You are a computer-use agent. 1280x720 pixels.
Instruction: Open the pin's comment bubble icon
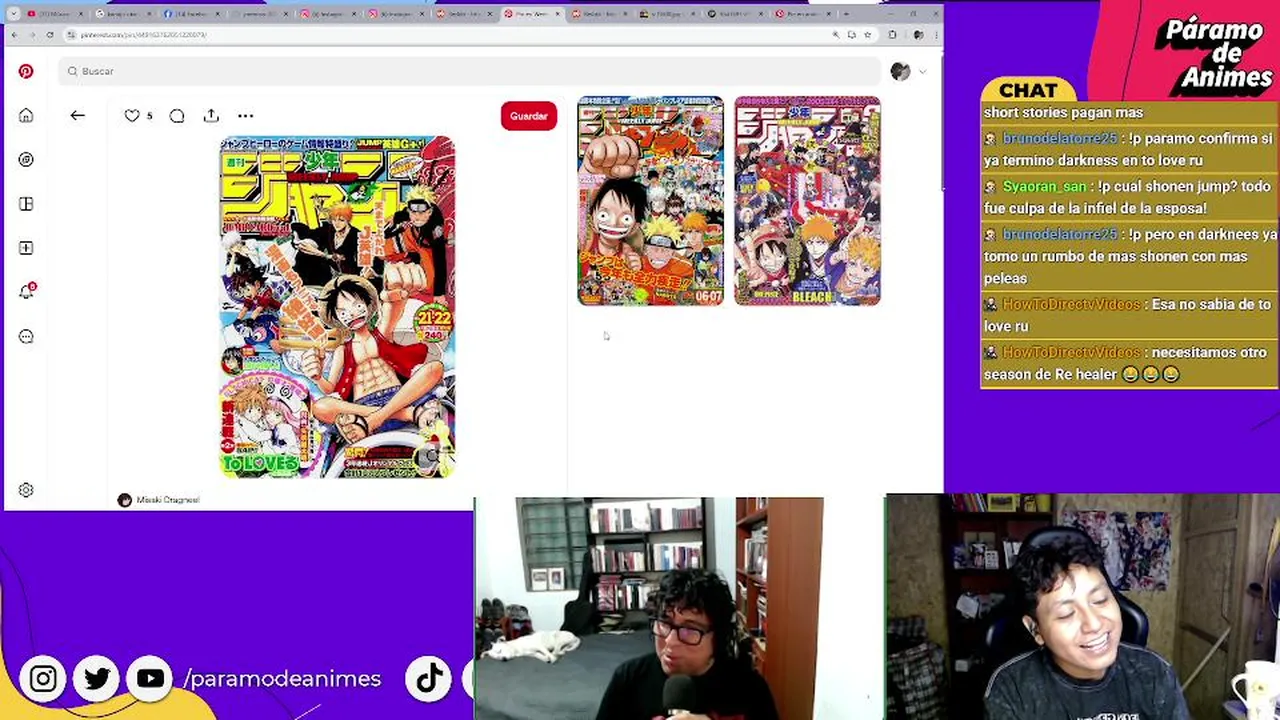tap(177, 116)
